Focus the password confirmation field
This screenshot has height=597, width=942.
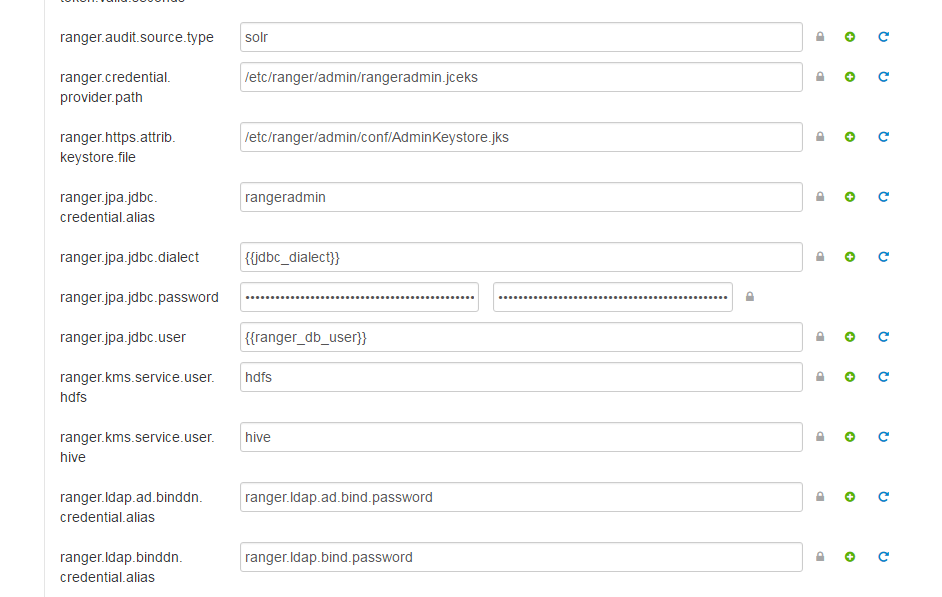tap(612, 297)
